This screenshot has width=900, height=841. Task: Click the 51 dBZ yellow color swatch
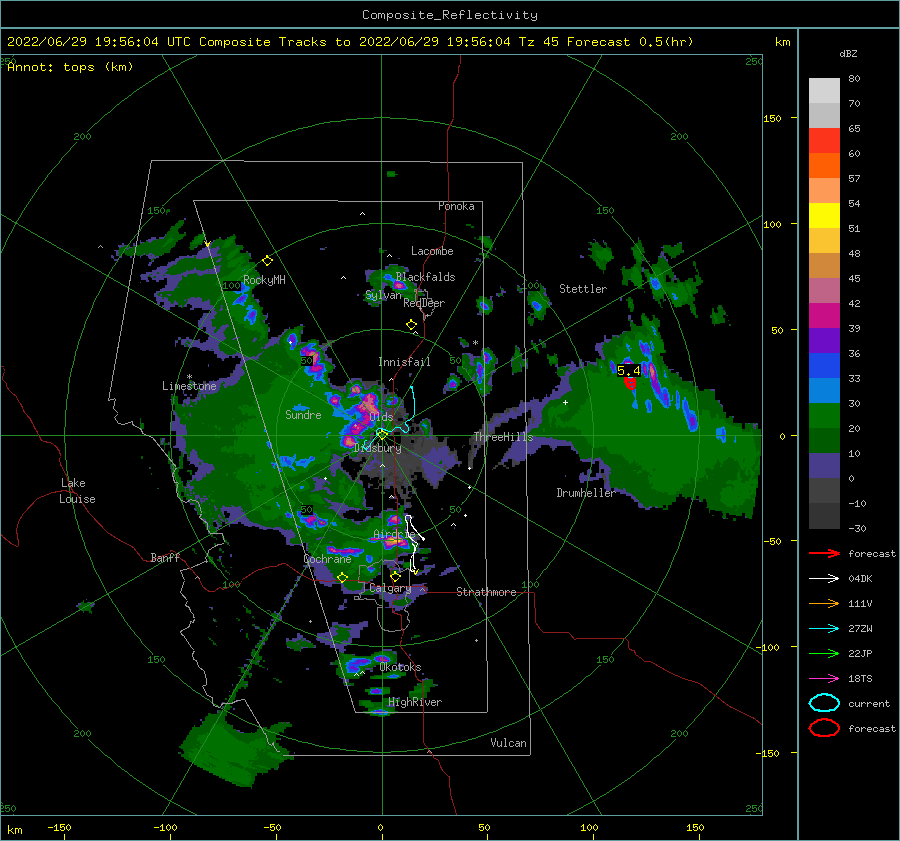coord(824,215)
